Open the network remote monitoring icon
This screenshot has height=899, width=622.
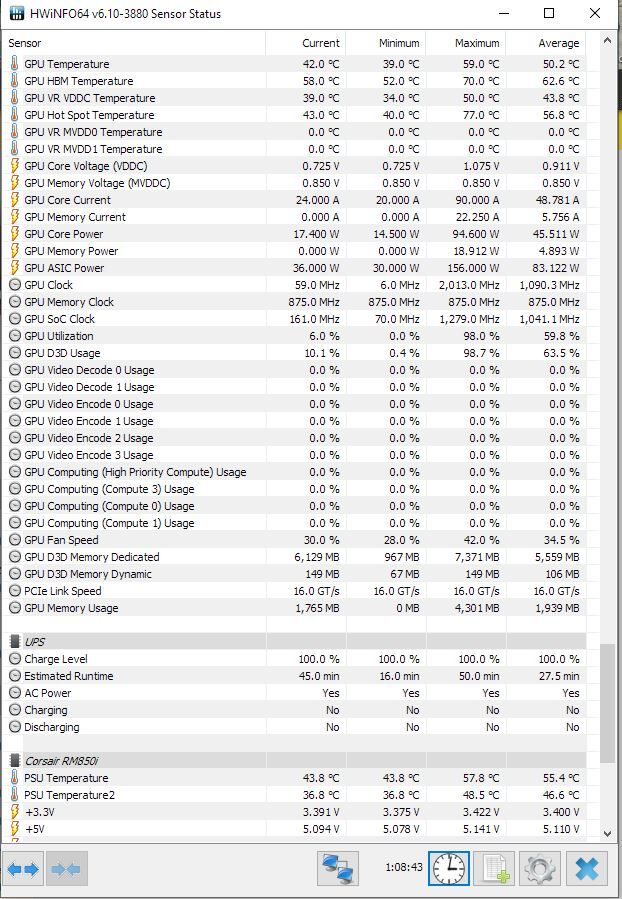pyautogui.click(x=338, y=869)
